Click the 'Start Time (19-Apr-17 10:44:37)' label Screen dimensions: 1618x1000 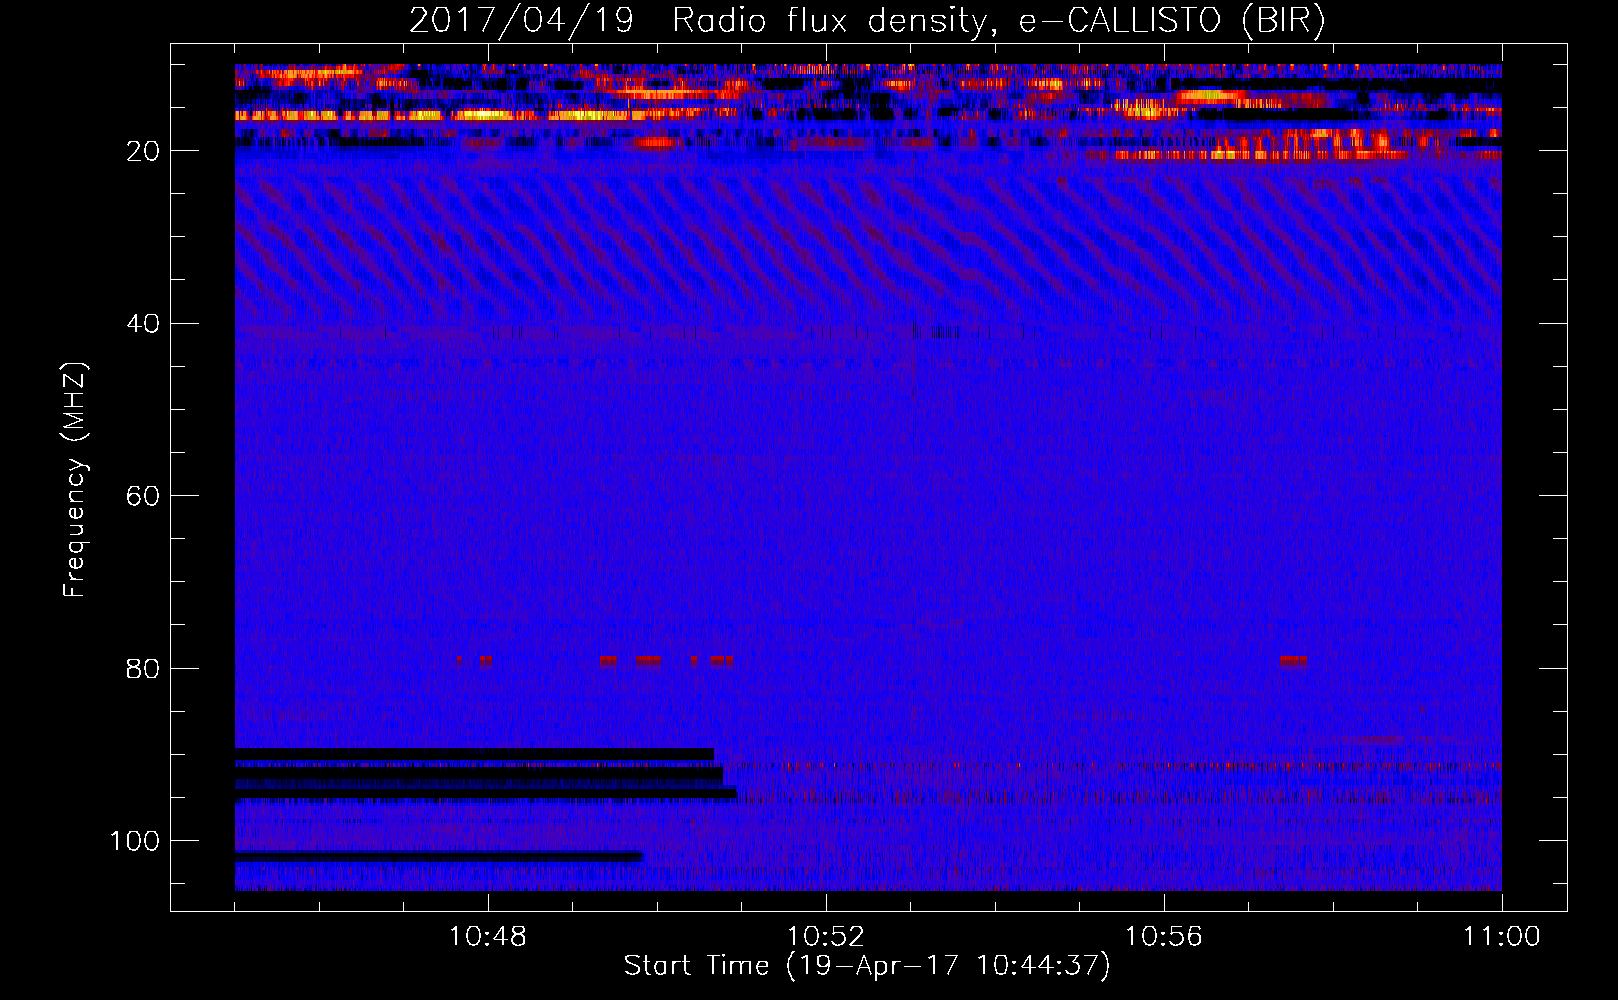pyautogui.click(x=867, y=966)
